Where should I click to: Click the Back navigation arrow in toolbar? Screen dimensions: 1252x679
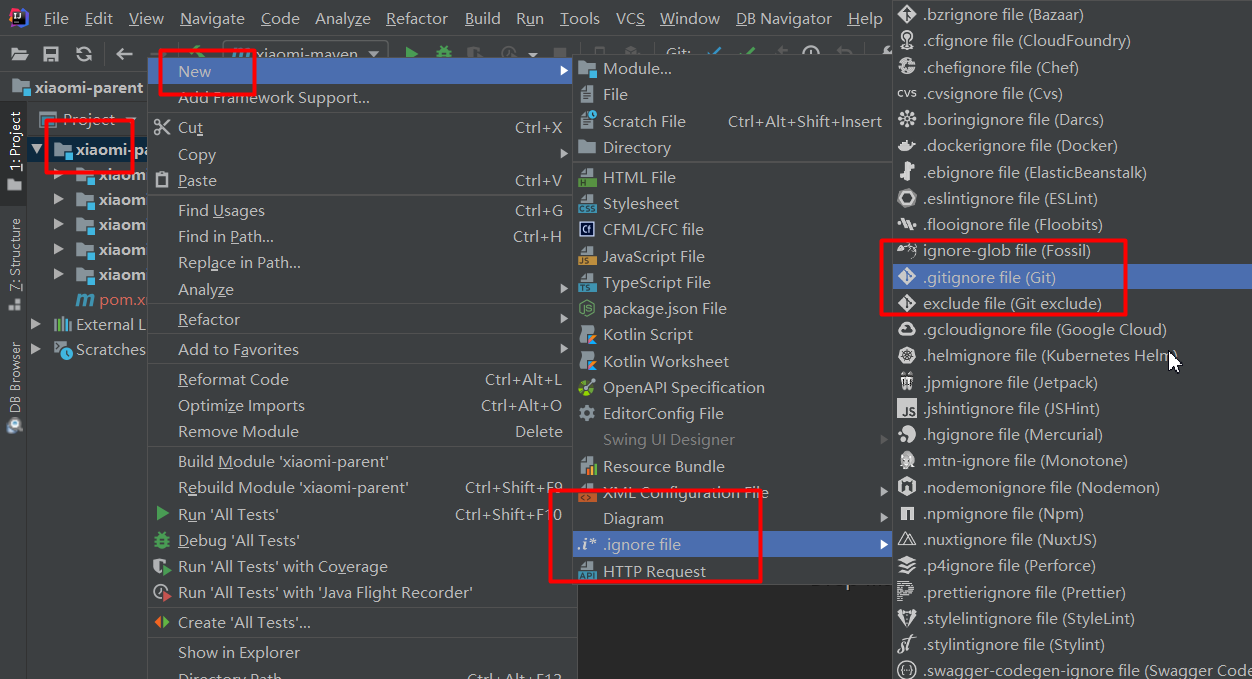pyautogui.click(x=124, y=54)
